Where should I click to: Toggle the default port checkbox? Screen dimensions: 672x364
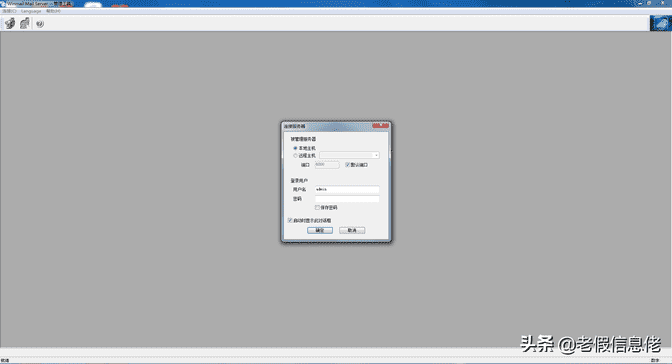coord(347,165)
